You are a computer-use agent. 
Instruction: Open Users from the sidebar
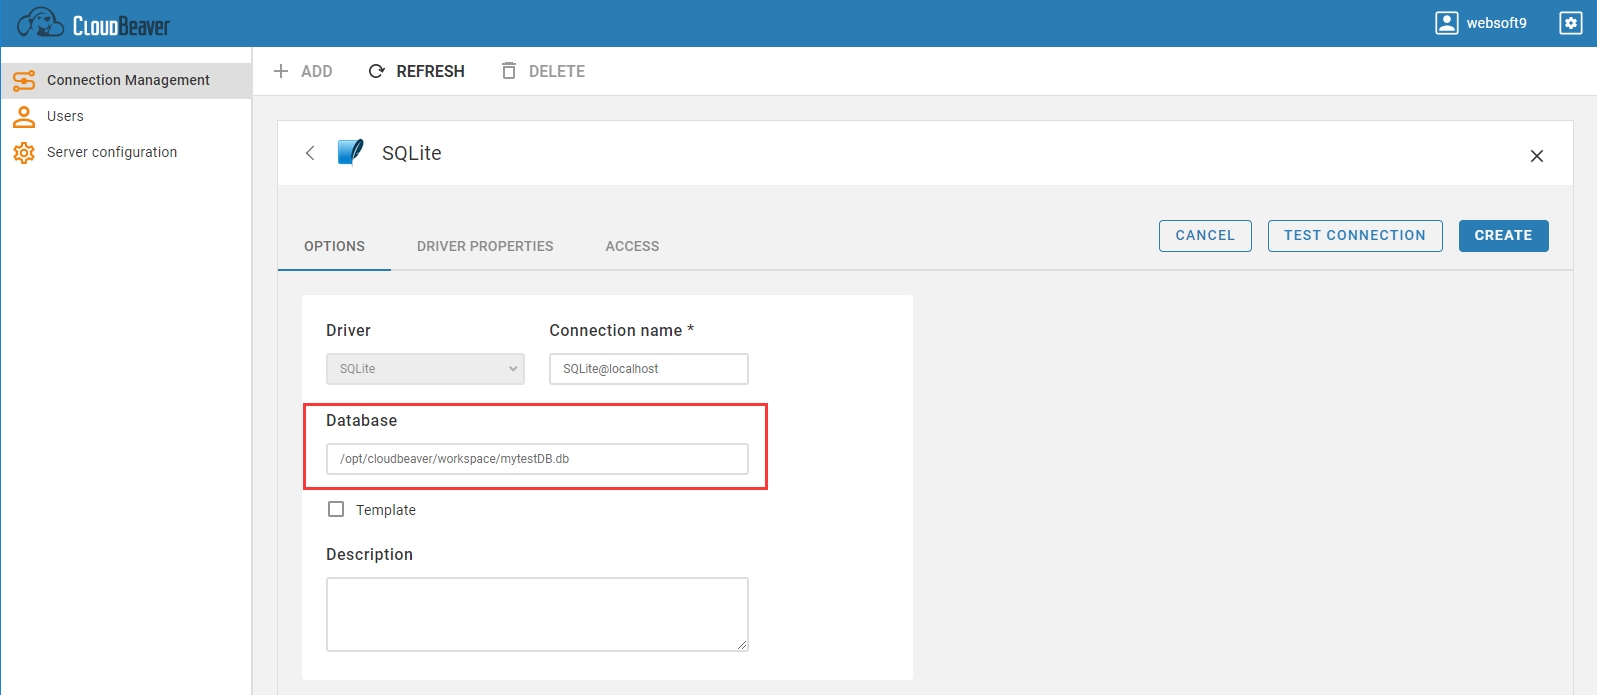click(x=65, y=116)
